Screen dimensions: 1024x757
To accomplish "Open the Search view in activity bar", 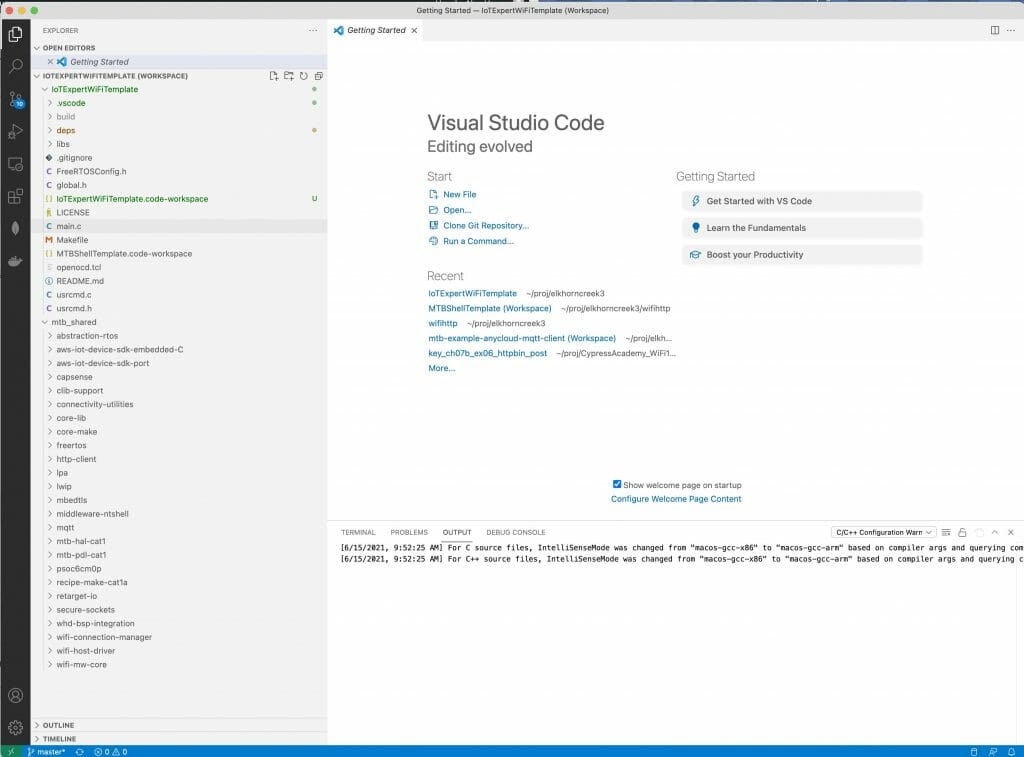I will tap(15, 66).
